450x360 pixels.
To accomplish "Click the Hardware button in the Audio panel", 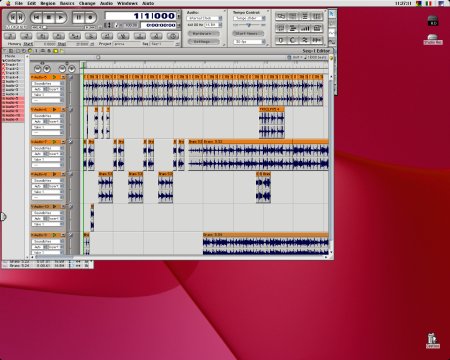I will (x=203, y=34).
